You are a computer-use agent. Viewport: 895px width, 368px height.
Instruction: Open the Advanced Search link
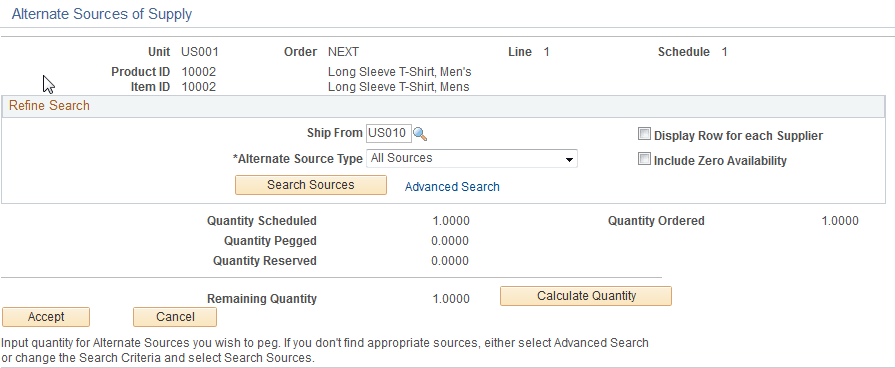[x=452, y=187]
